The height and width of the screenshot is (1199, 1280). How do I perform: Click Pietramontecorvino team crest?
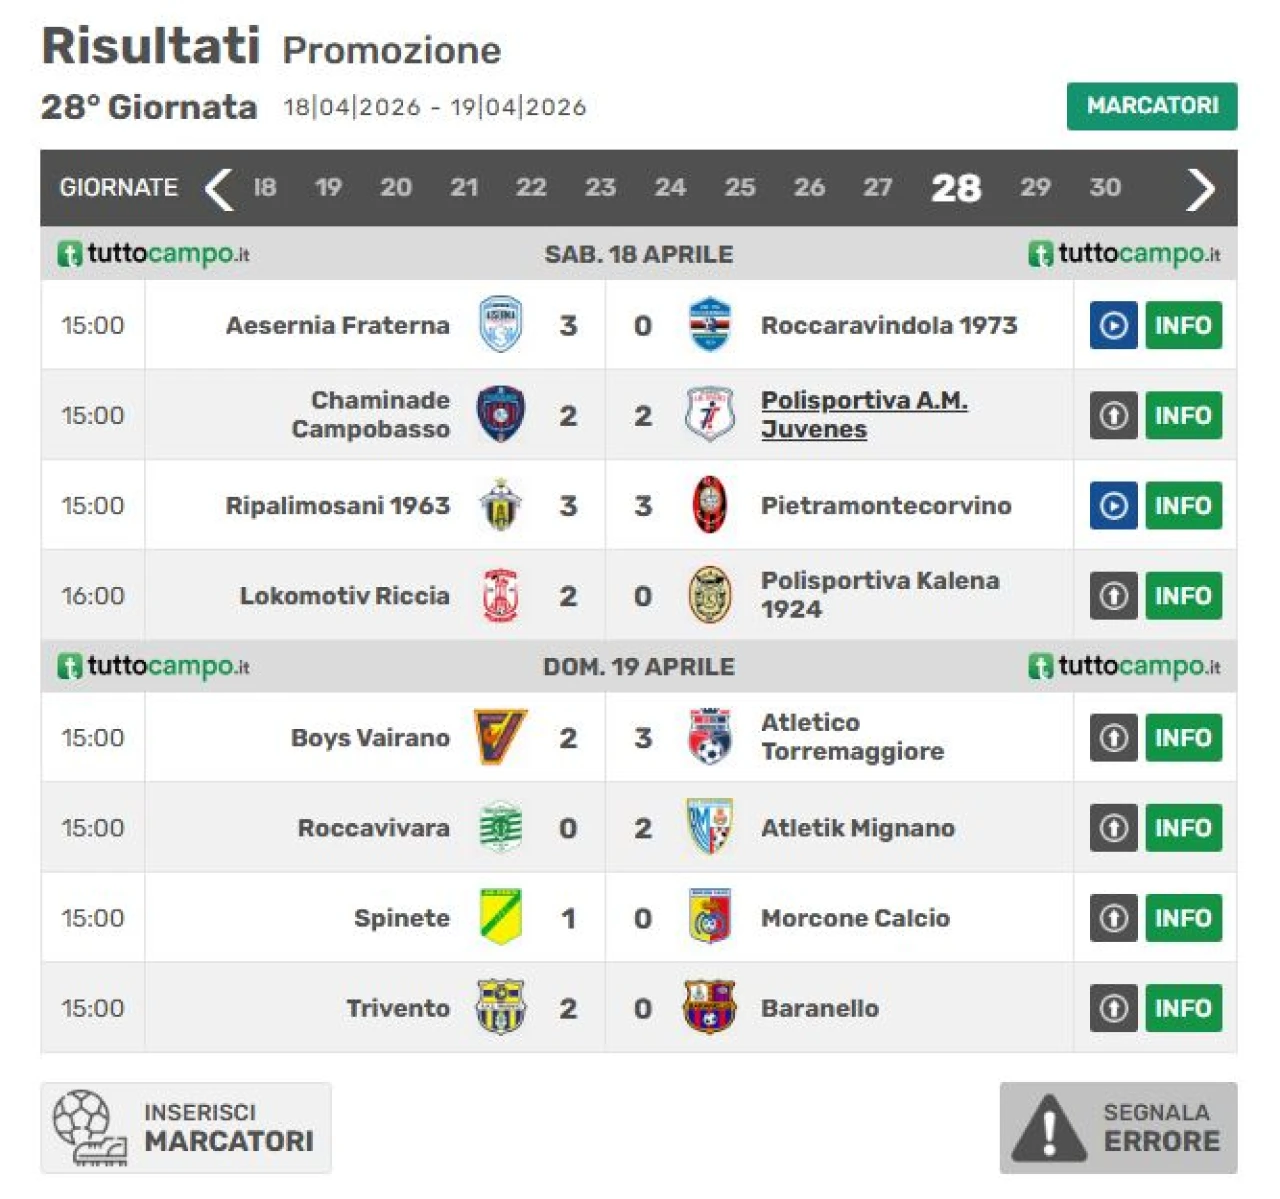pyautogui.click(x=709, y=505)
